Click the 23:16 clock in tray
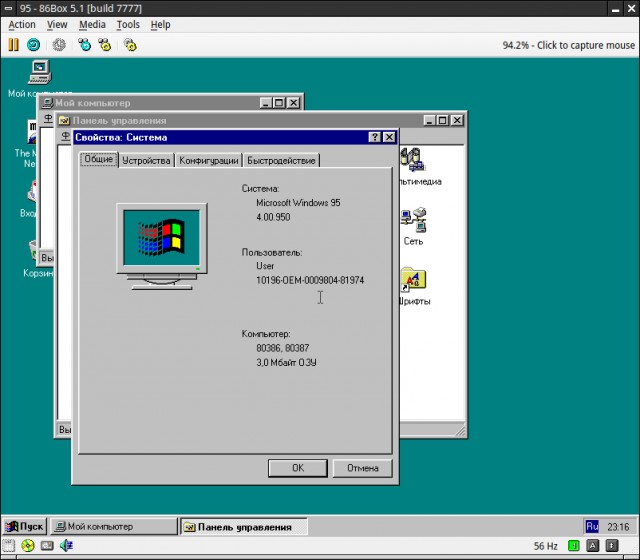640x560 pixels. 618,527
